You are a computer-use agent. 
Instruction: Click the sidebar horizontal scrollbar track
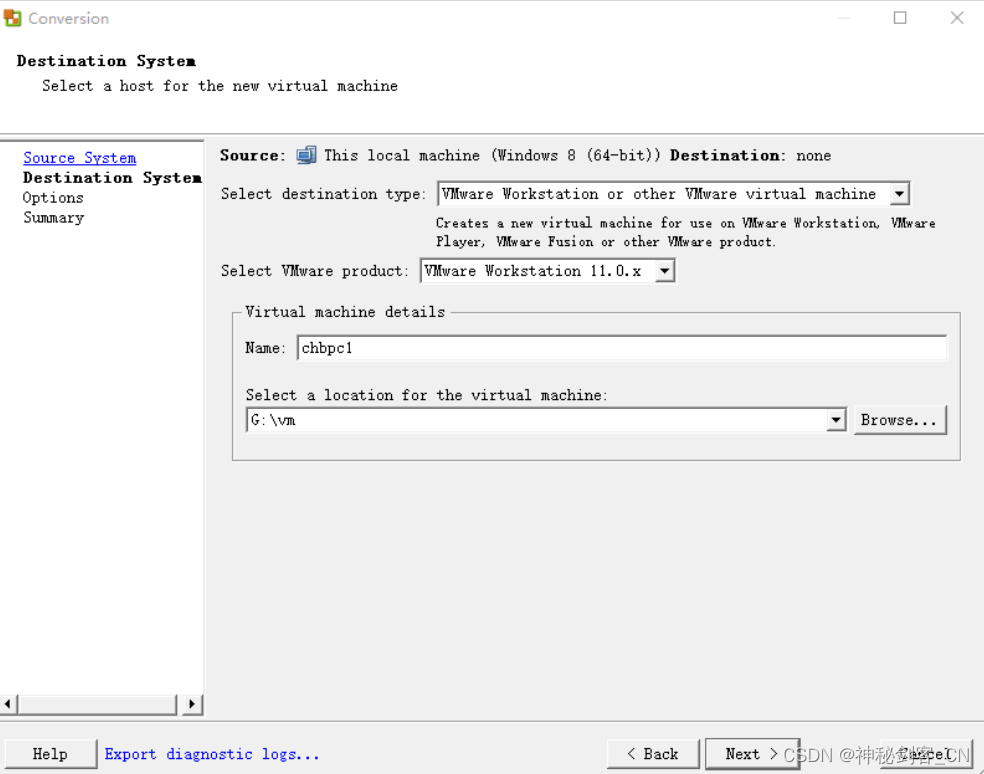97,704
